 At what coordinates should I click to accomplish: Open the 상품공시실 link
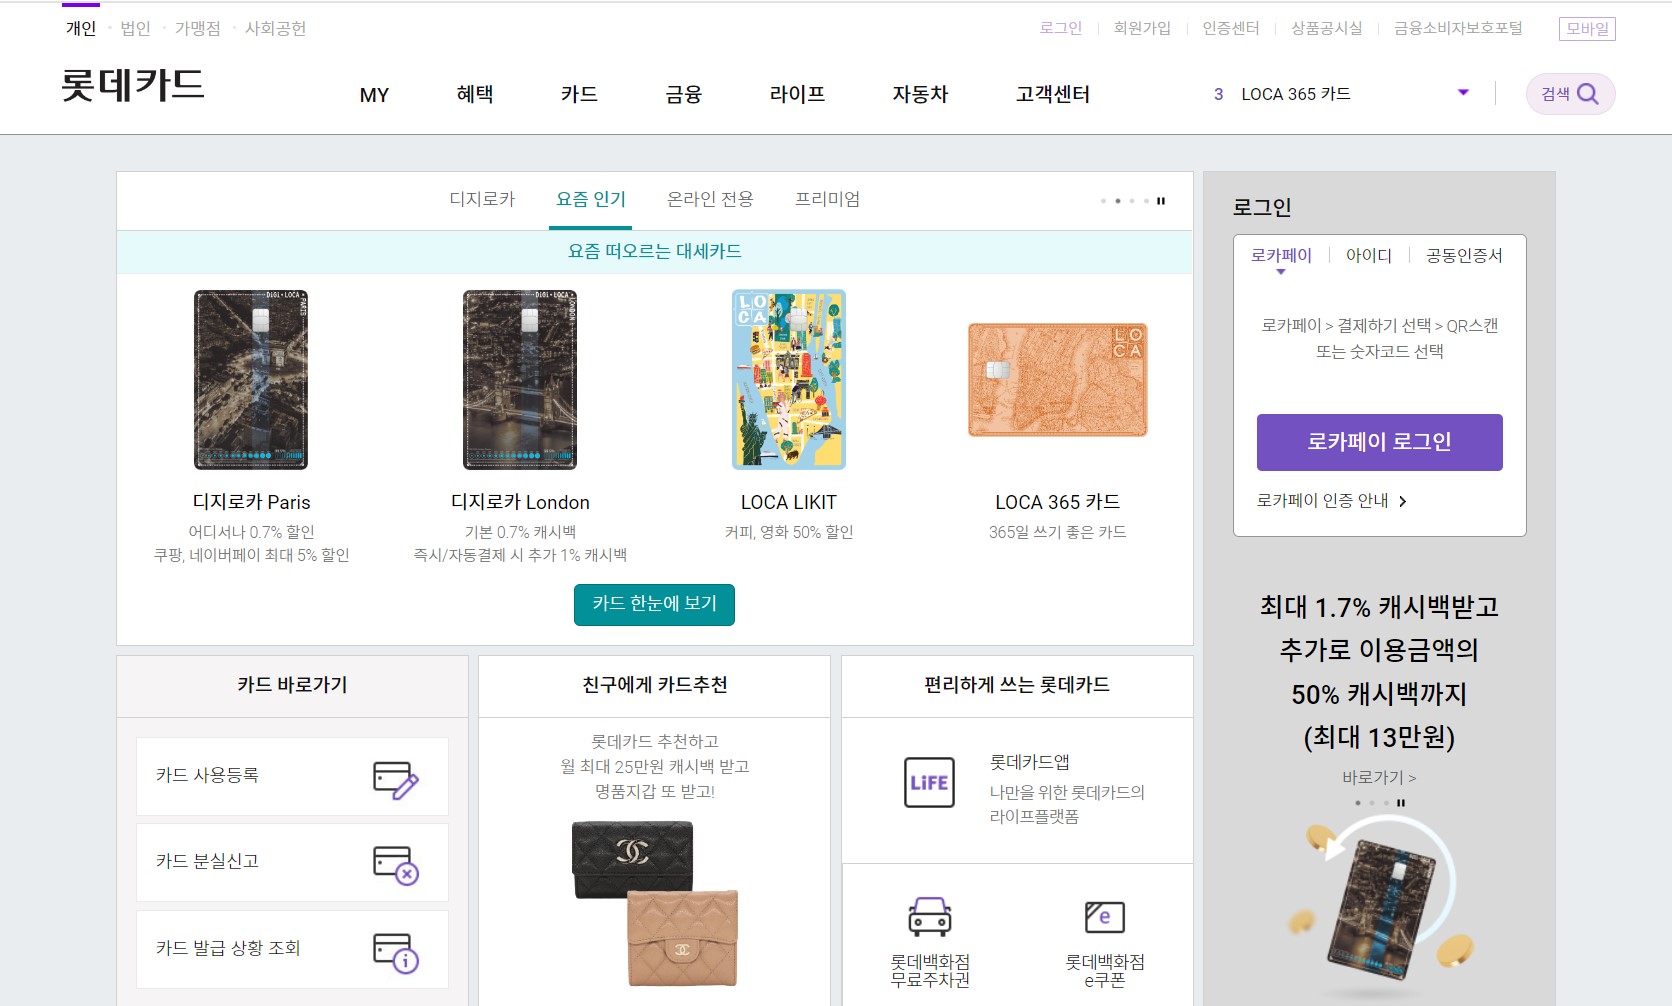click(x=1327, y=28)
